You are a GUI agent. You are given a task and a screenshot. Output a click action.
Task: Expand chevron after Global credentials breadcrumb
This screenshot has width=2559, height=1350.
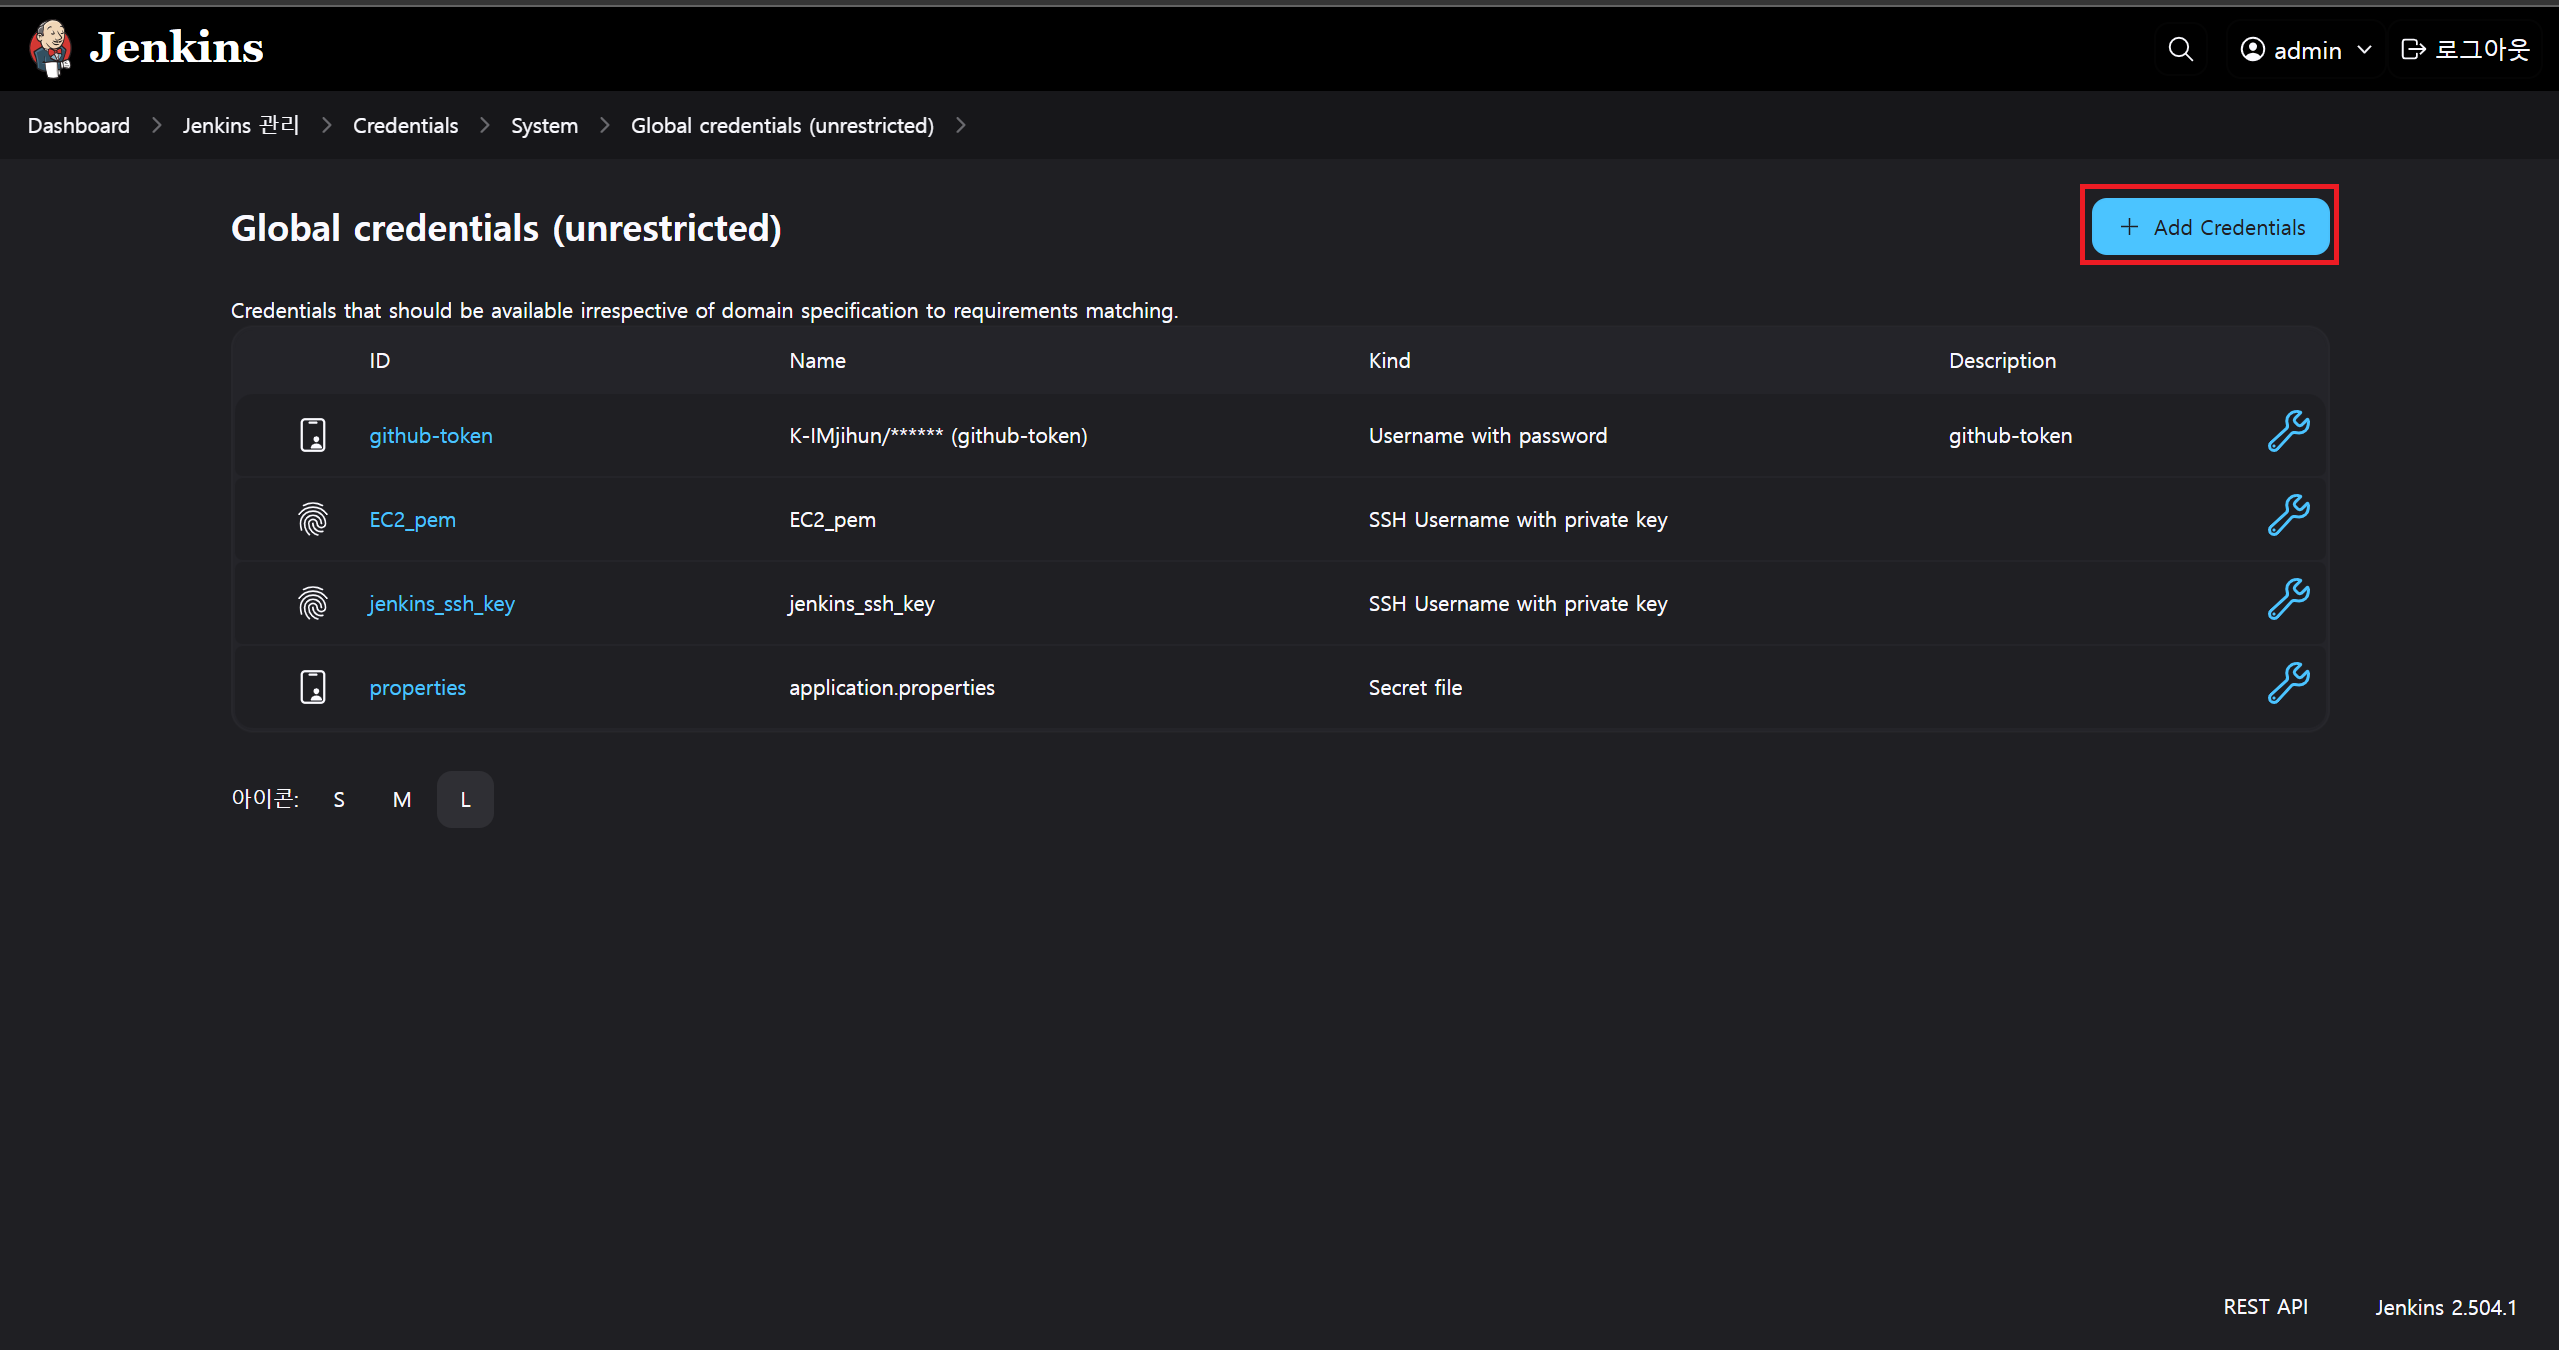click(961, 126)
